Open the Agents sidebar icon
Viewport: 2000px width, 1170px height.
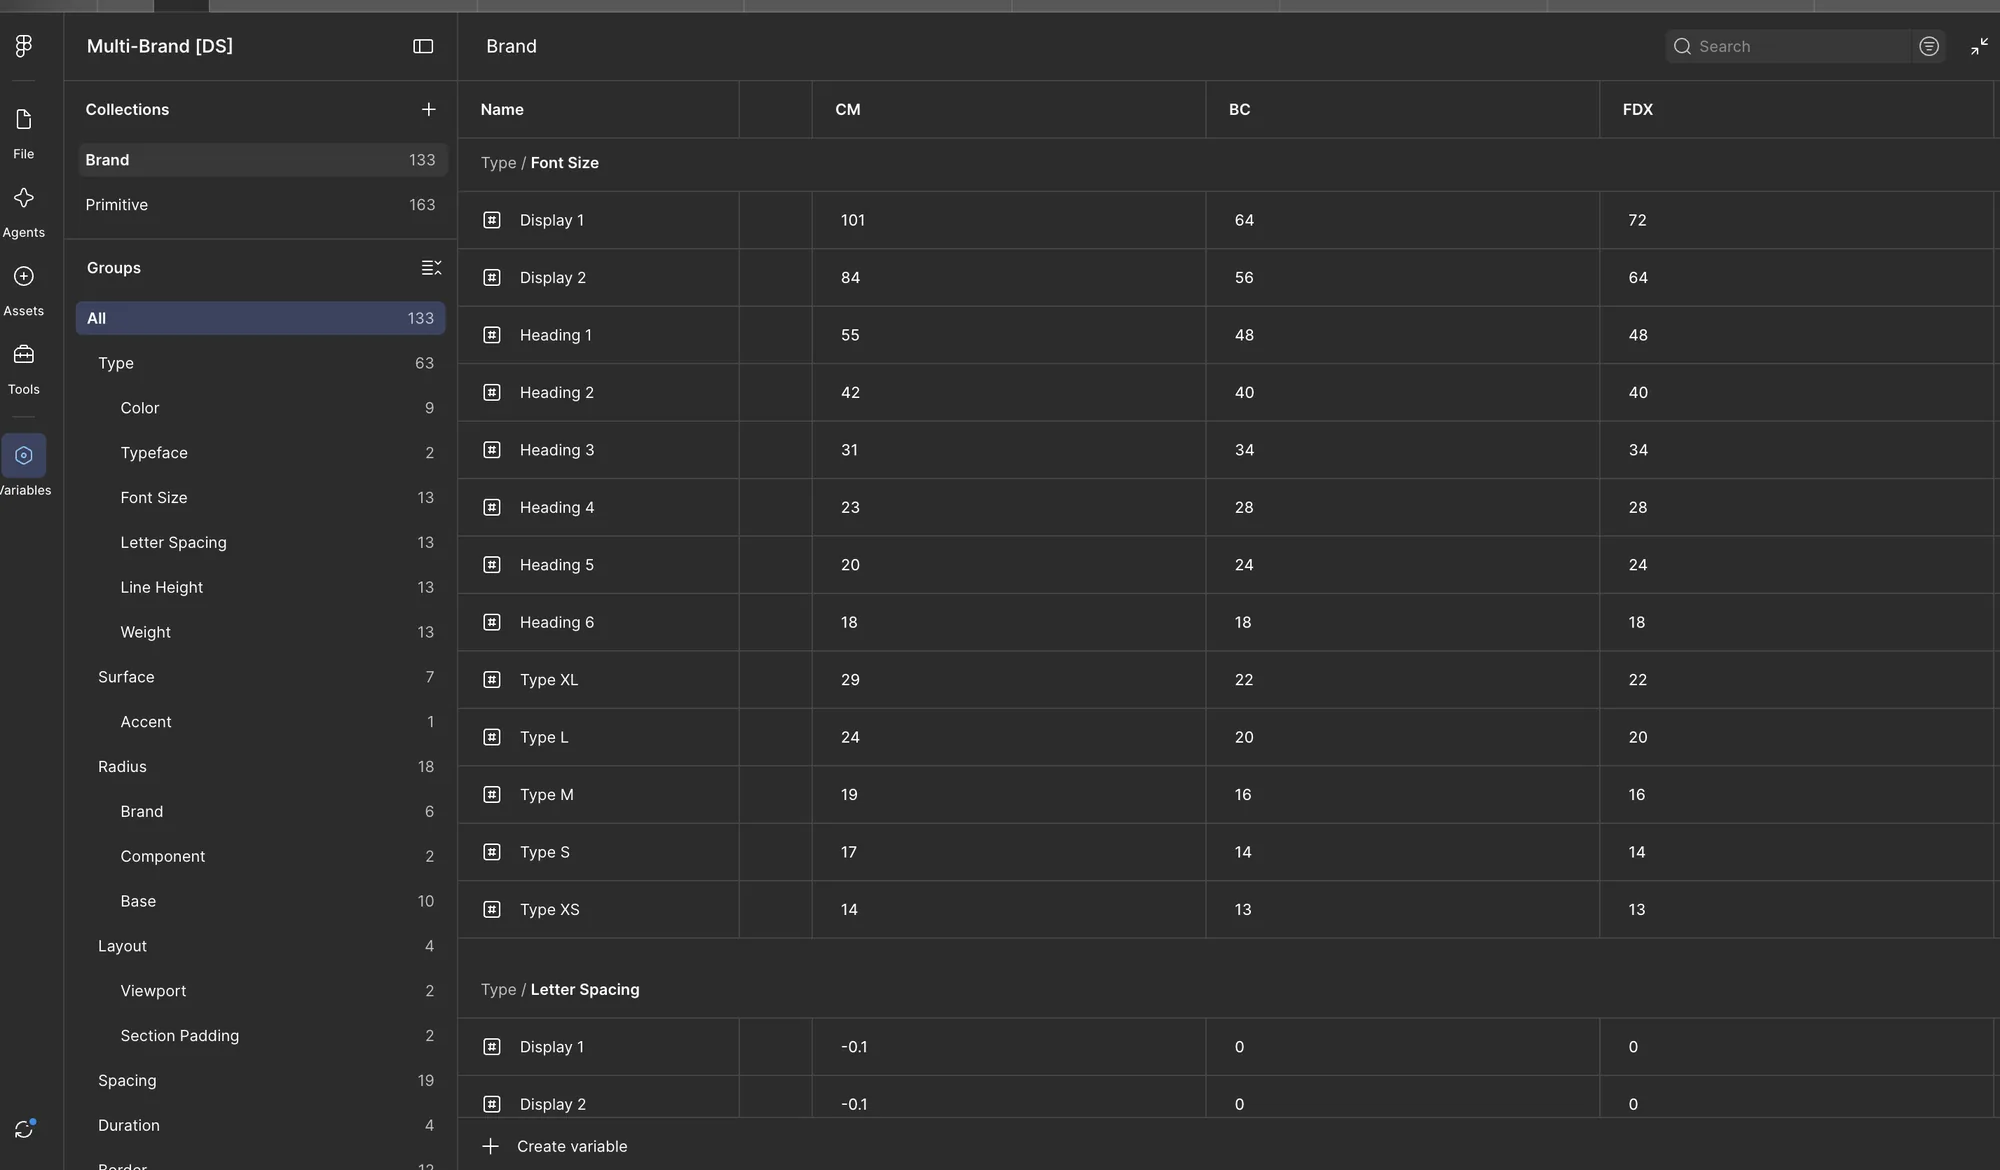click(24, 198)
